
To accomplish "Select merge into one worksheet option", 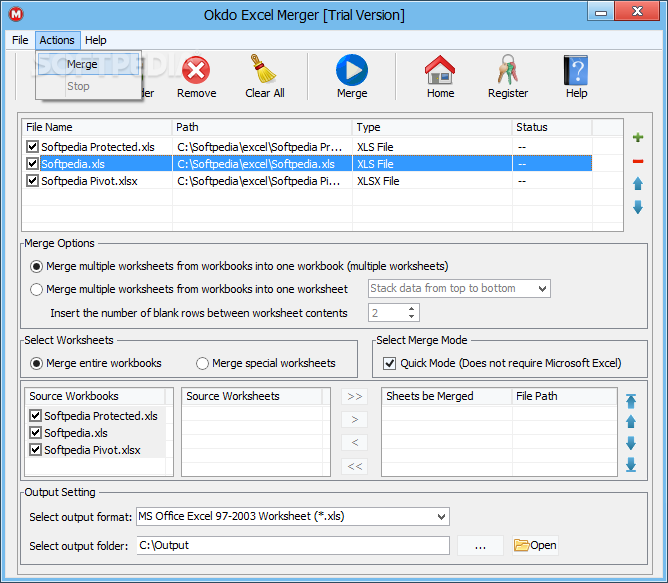I will 36,289.
